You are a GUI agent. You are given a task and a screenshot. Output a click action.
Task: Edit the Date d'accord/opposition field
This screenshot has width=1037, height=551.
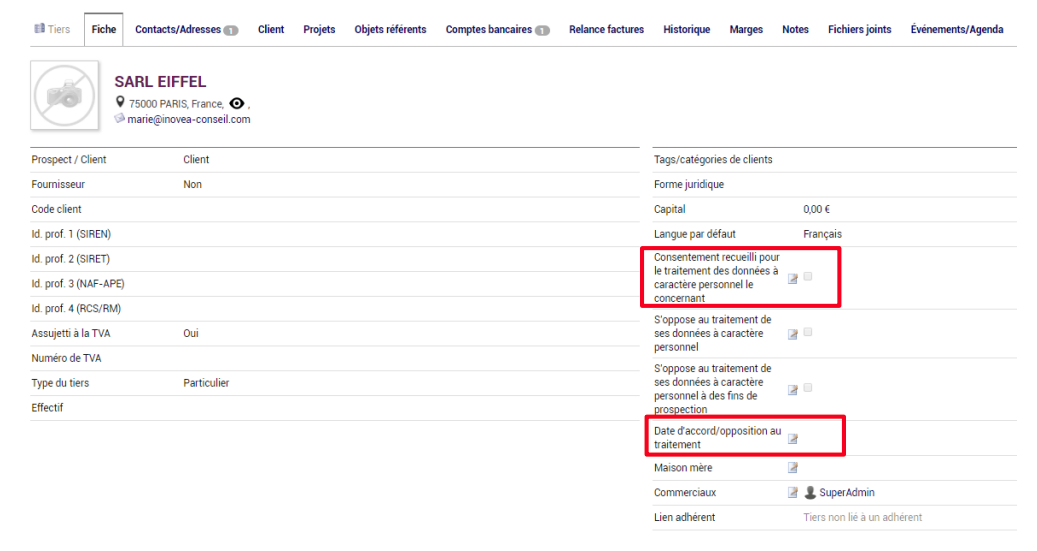click(x=792, y=439)
